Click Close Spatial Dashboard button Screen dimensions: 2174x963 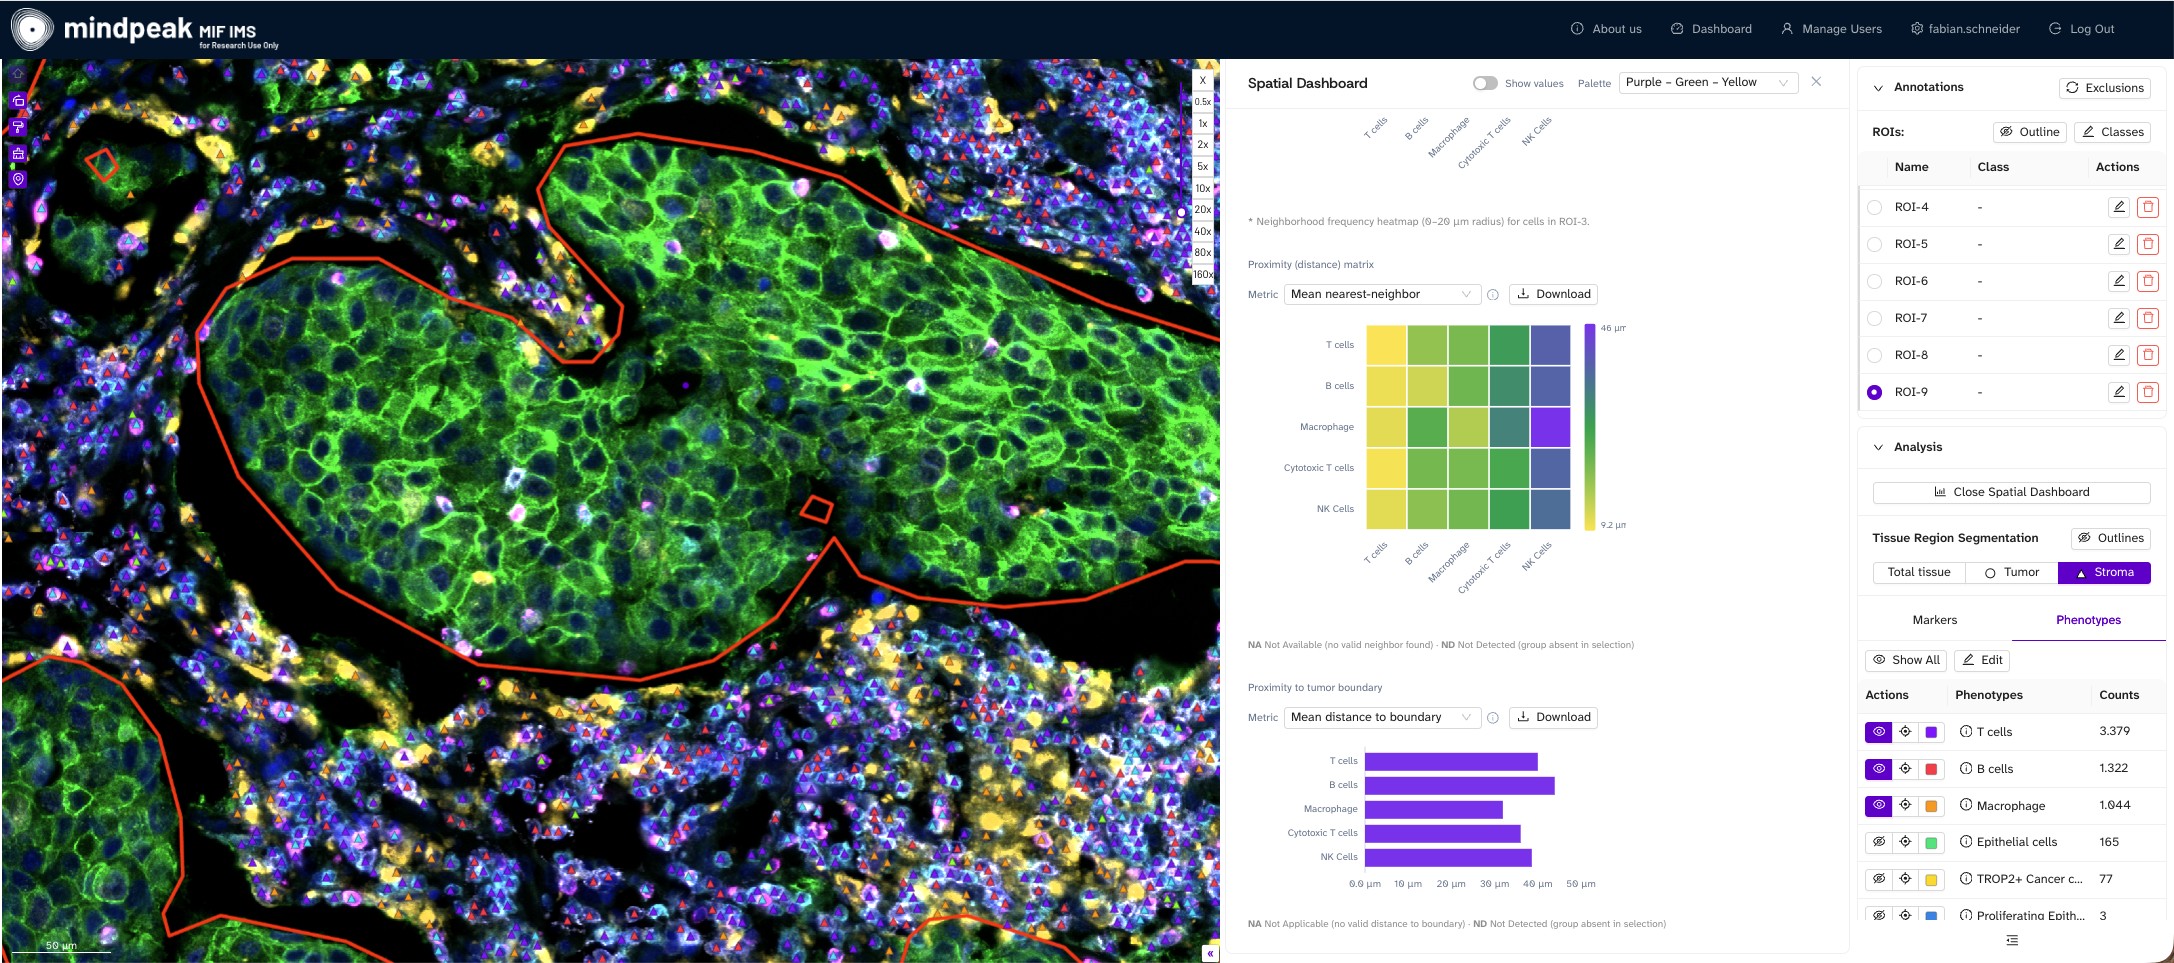[x=2011, y=492]
